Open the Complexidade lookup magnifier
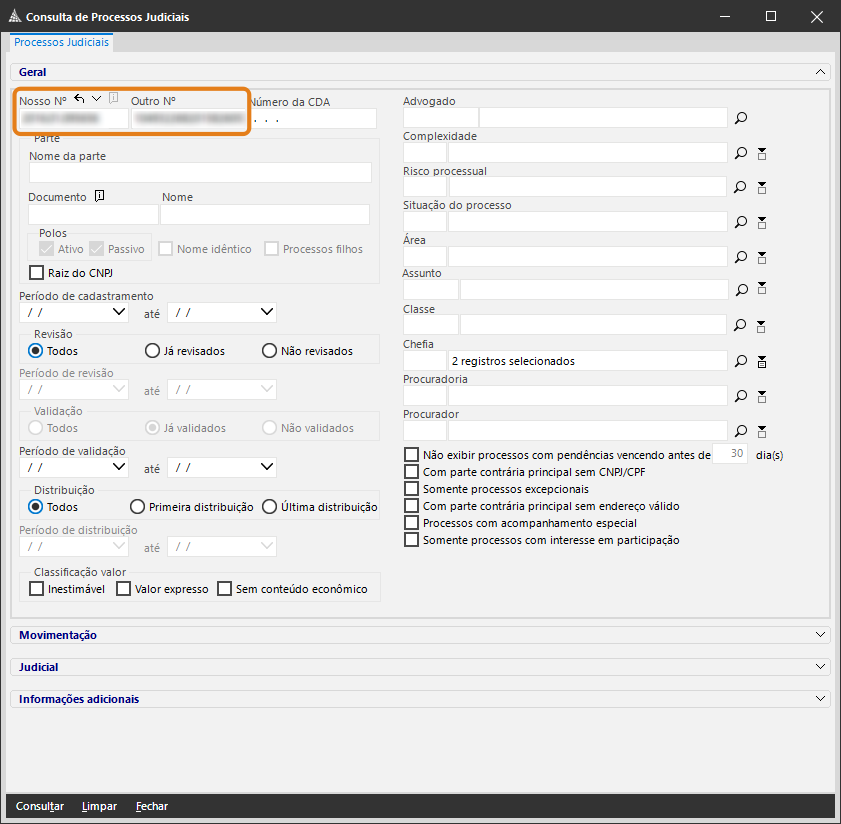 click(741, 153)
